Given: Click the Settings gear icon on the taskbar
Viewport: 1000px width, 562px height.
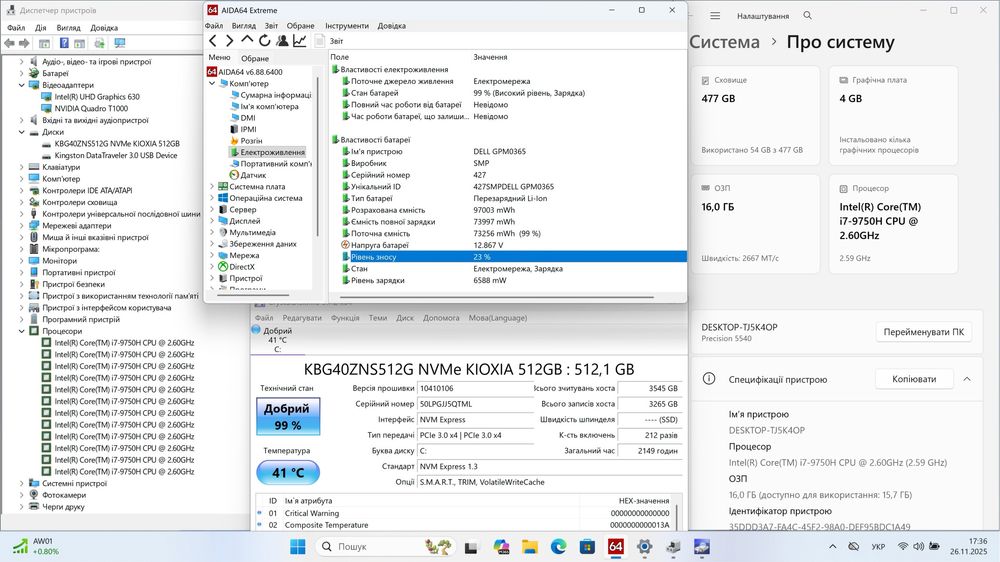Looking at the screenshot, I should 644,547.
